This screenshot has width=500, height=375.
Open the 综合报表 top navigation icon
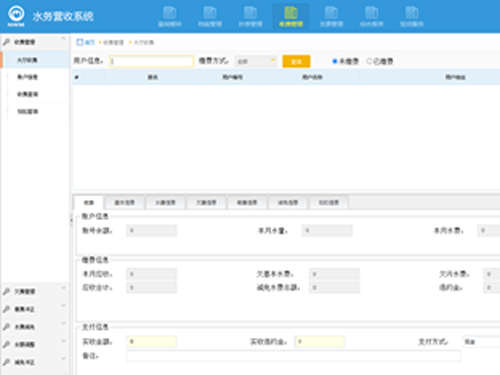coord(372,13)
